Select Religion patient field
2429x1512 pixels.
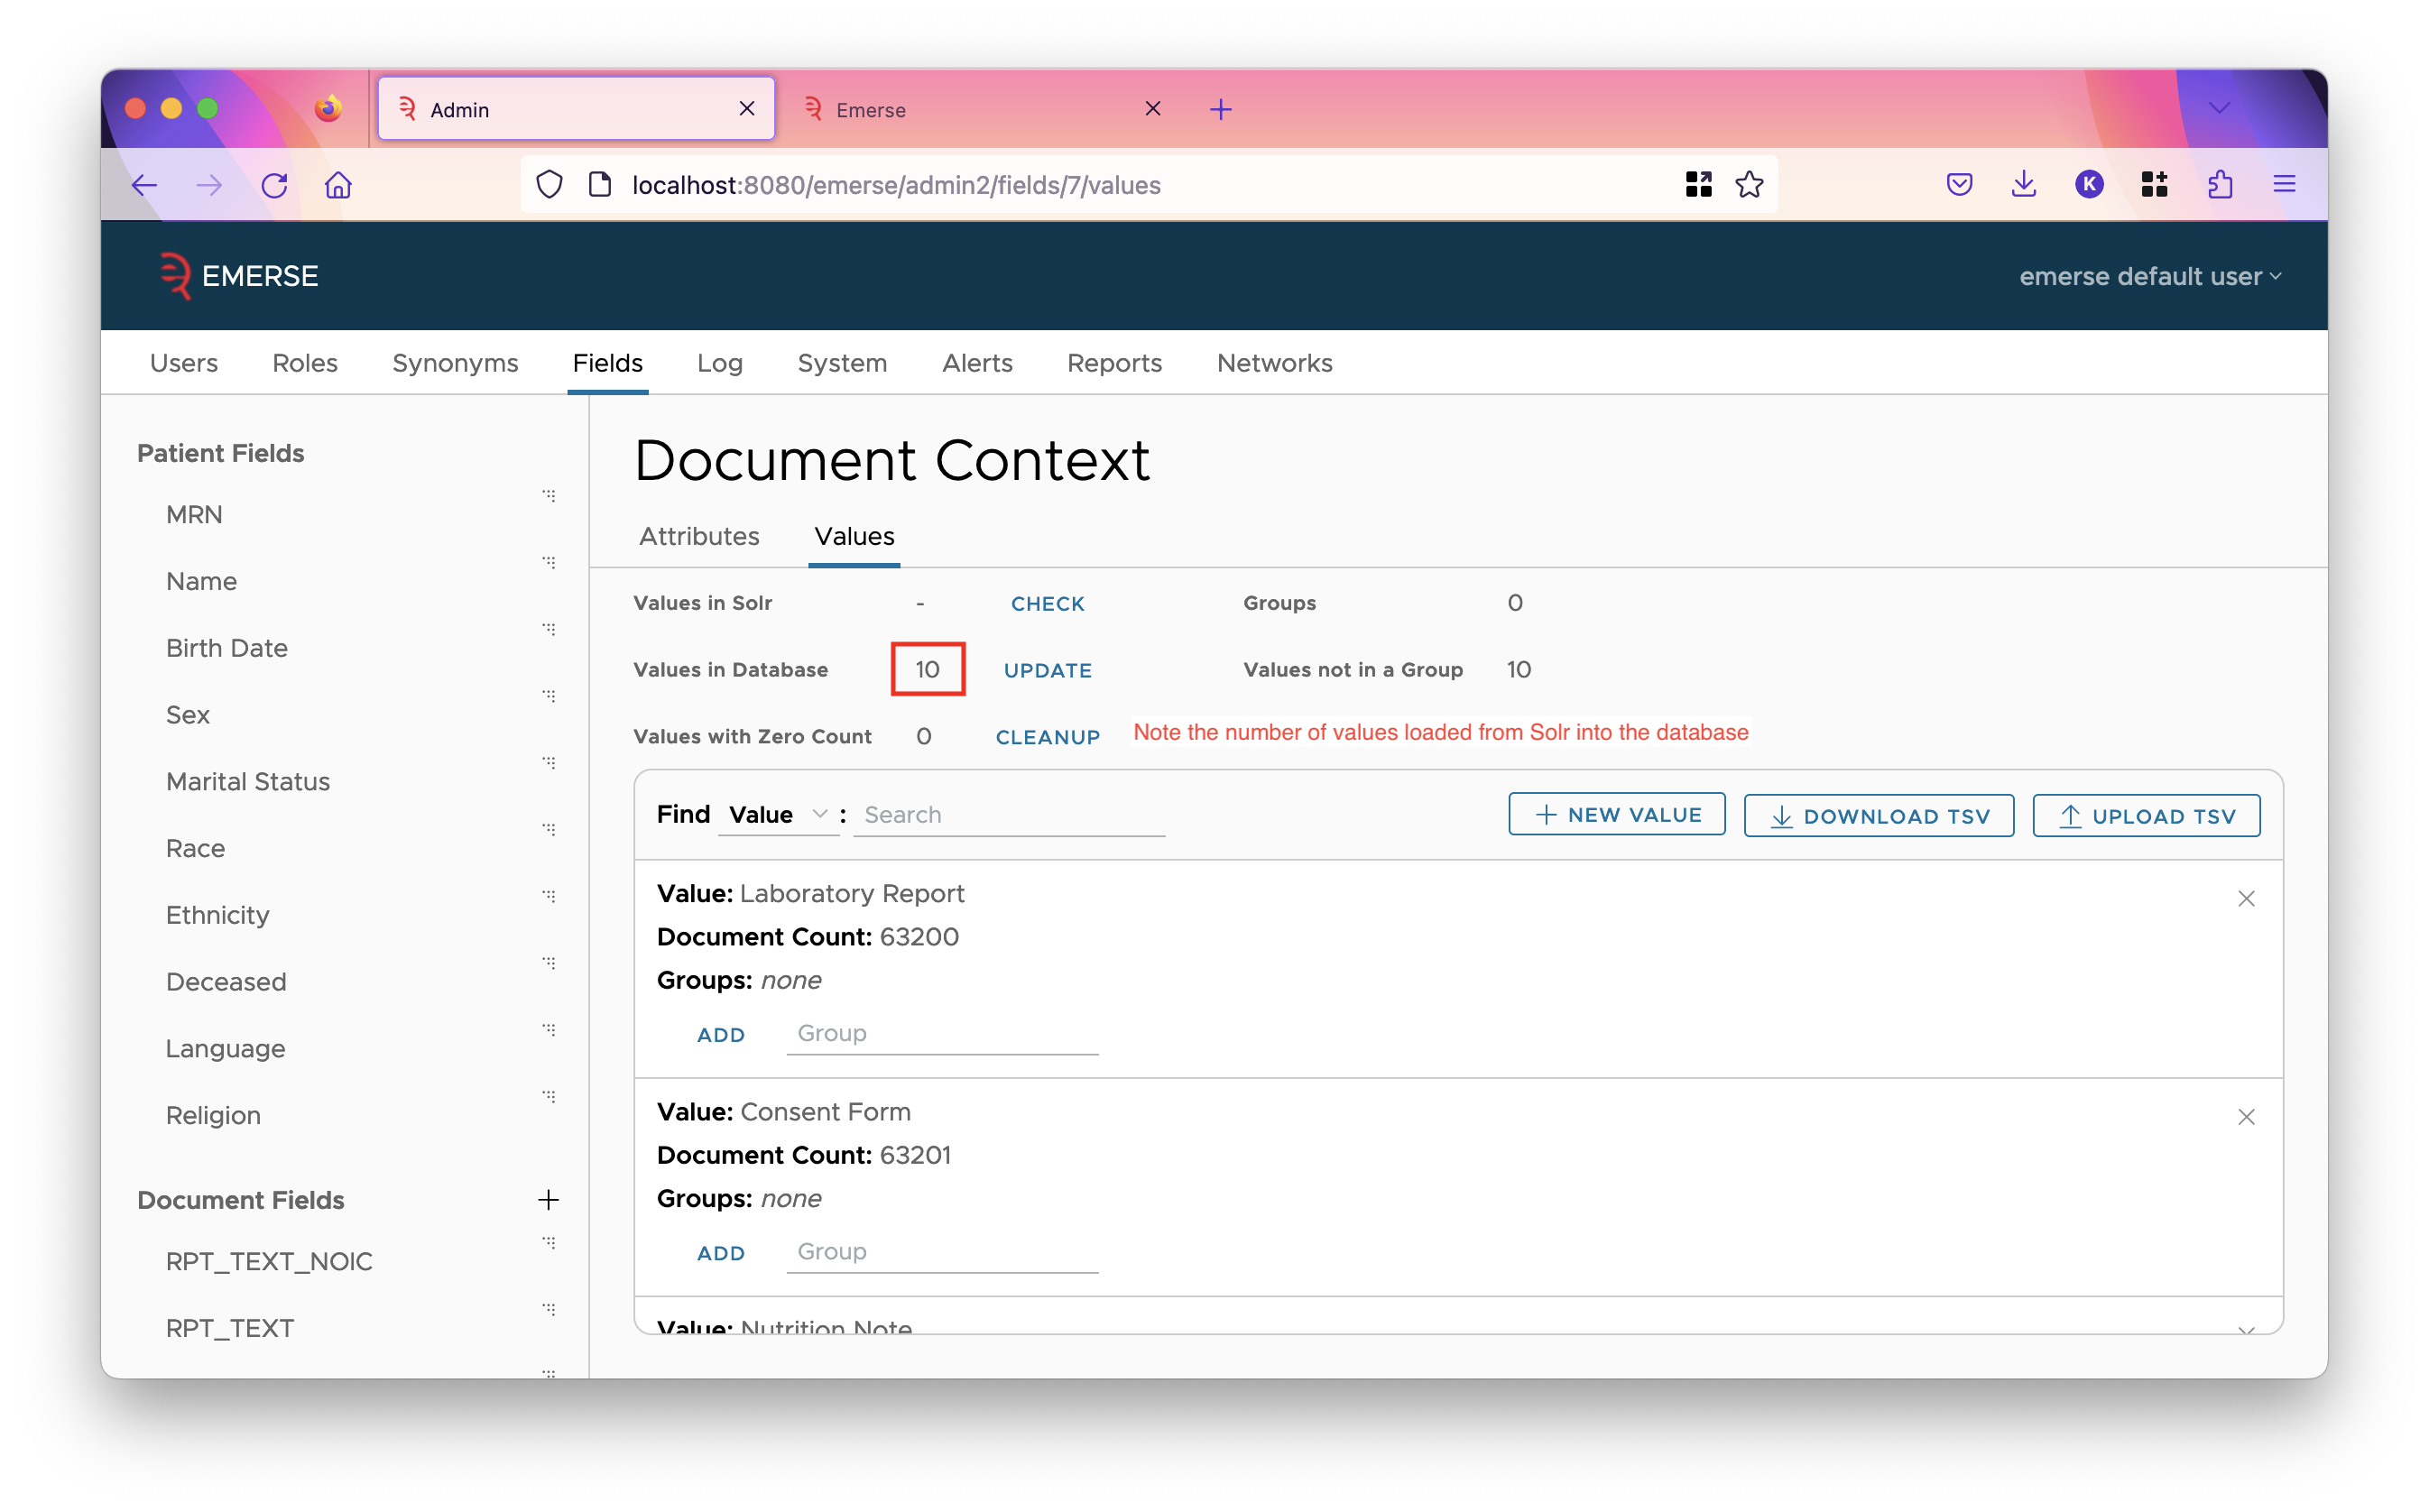click(213, 1116)
